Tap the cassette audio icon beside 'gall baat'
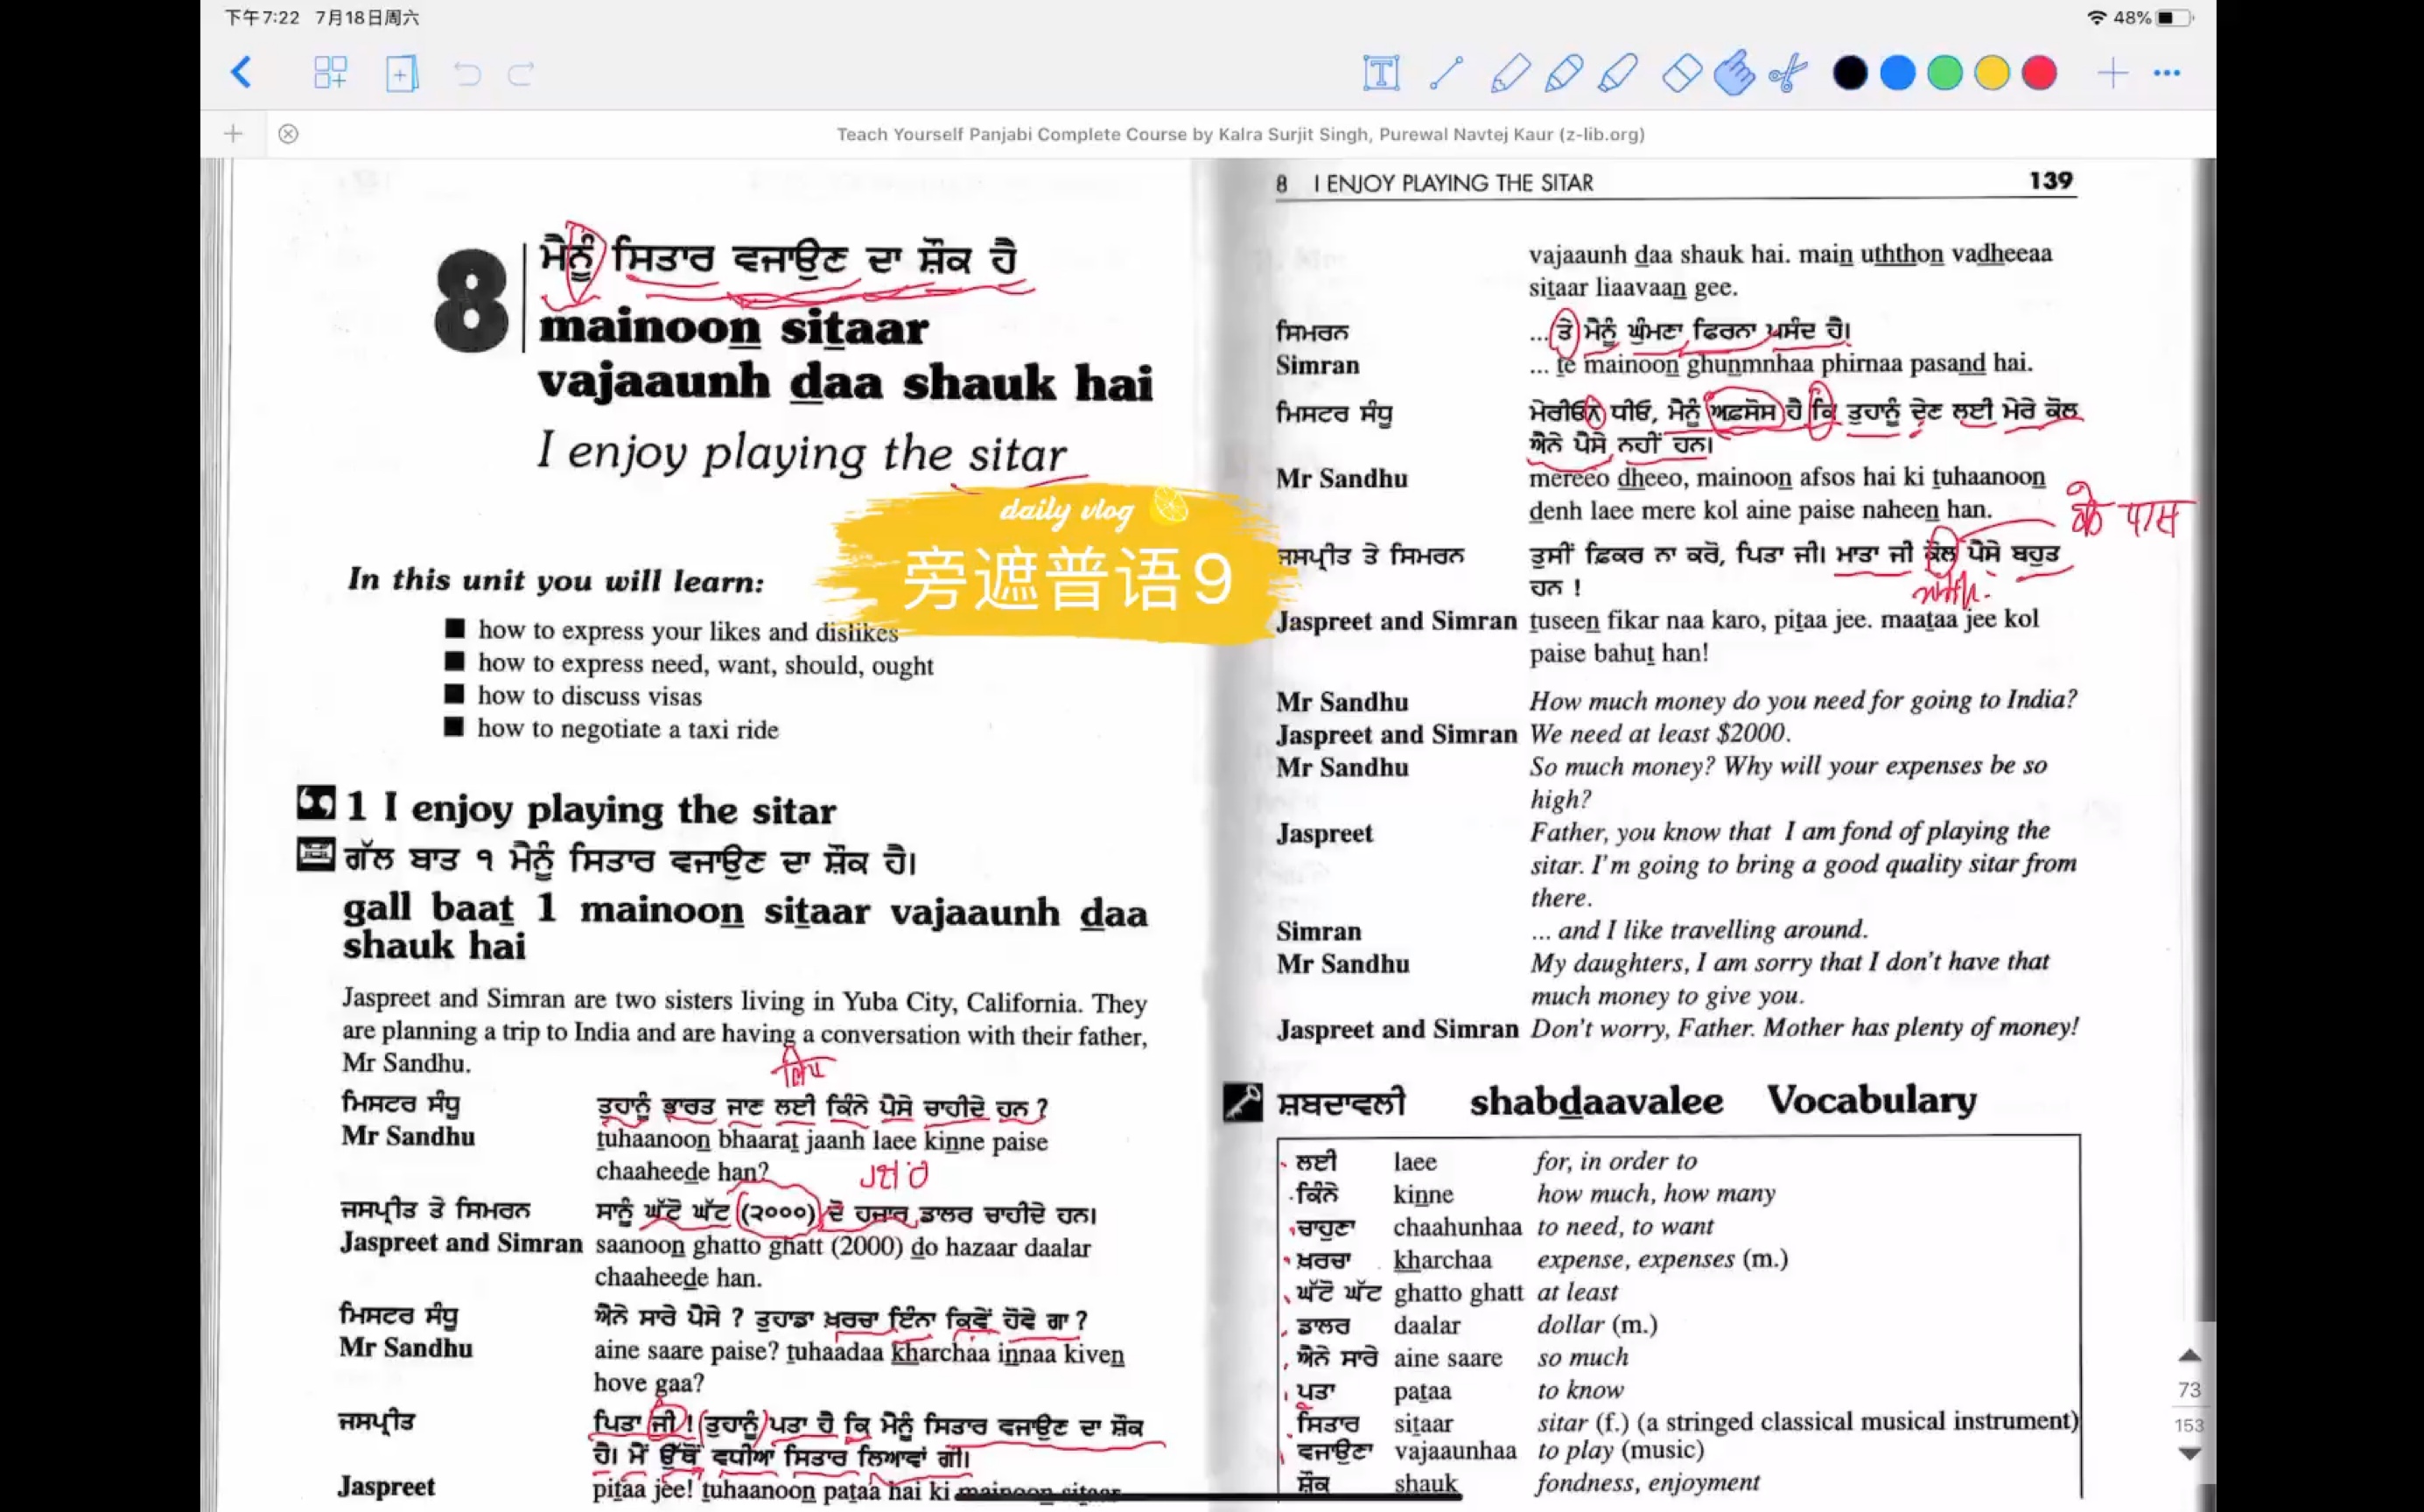 pos(316,855)
